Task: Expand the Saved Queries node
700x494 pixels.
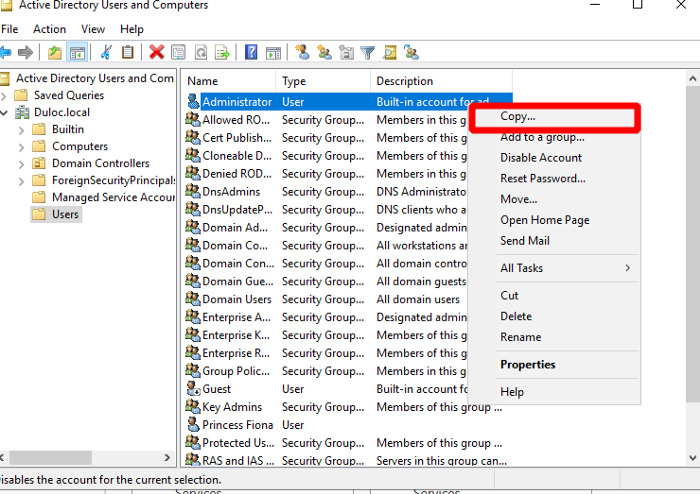Action: pos(4,95)
